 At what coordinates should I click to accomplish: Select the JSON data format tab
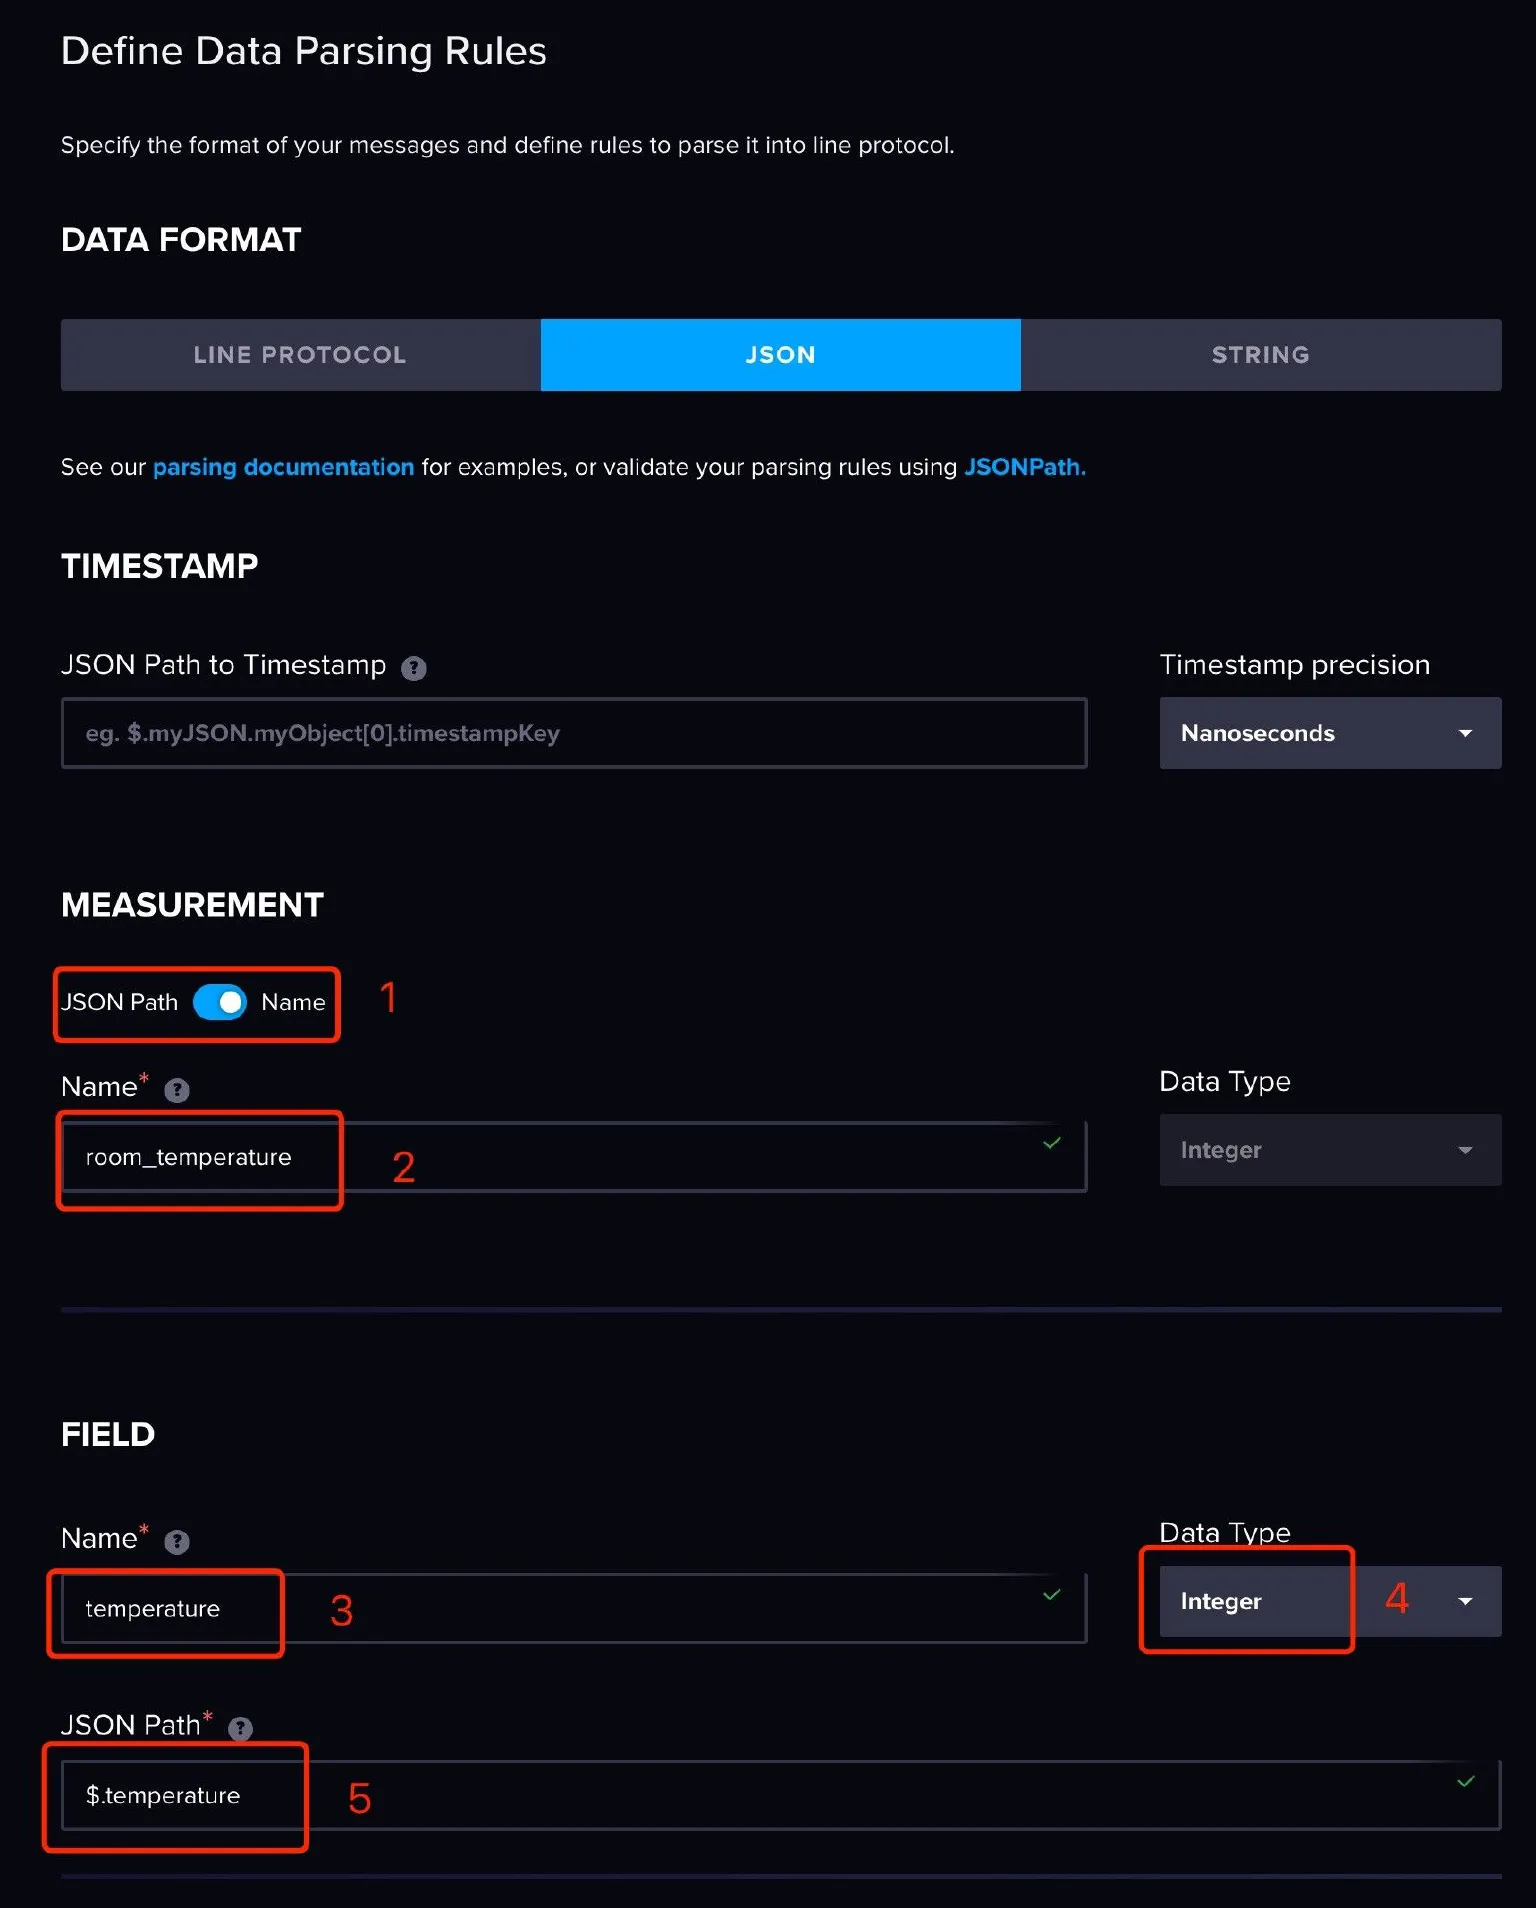[780, 354]
